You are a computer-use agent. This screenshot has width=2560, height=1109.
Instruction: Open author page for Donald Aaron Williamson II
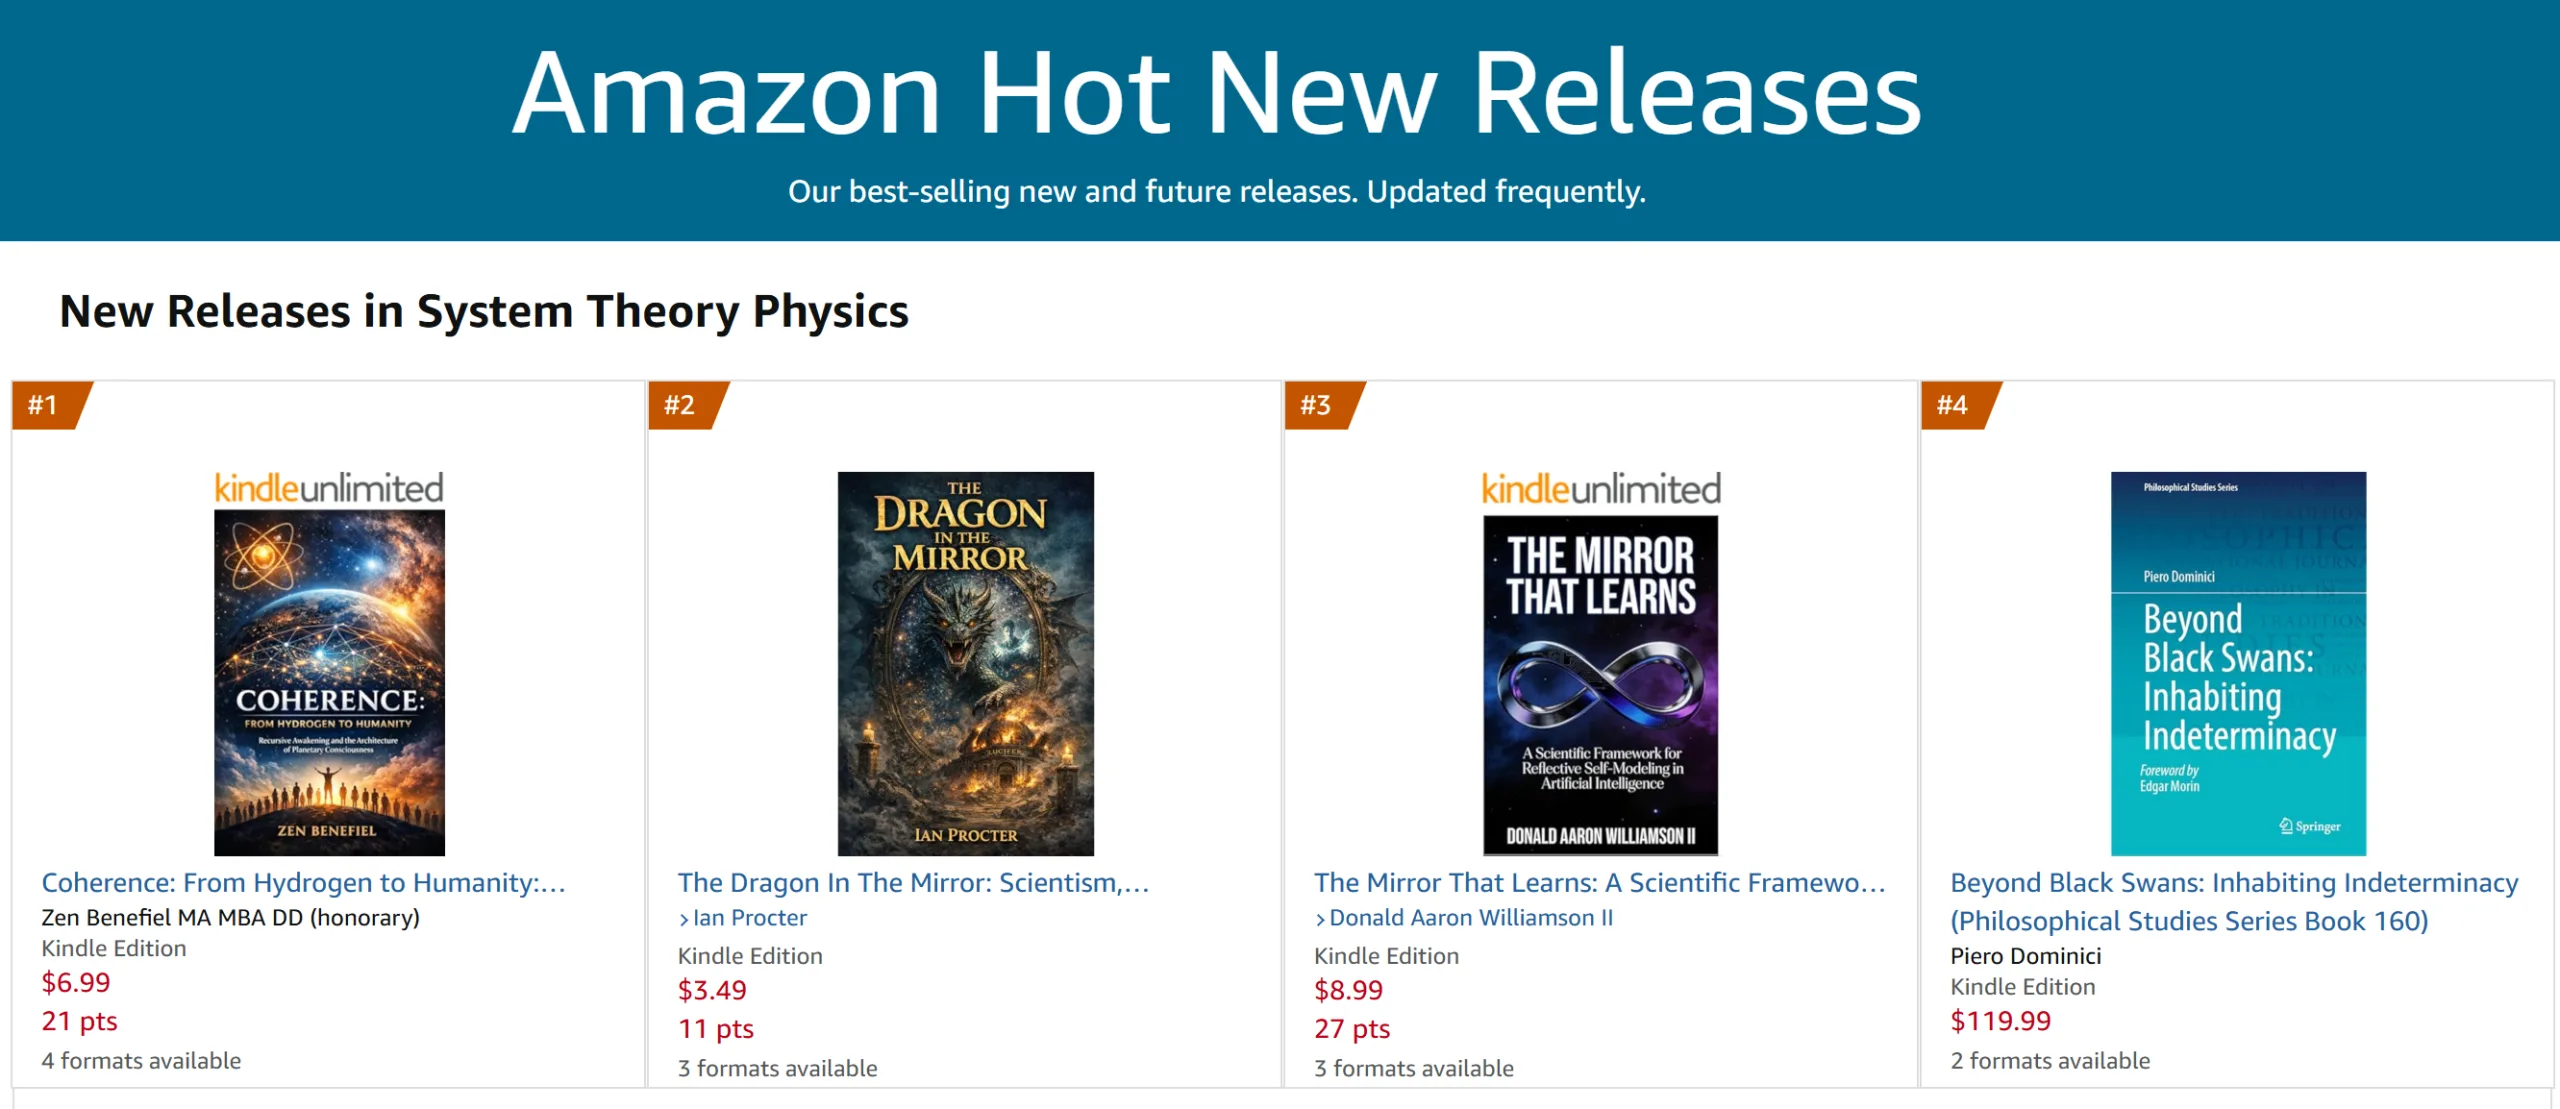(1470, 918)
